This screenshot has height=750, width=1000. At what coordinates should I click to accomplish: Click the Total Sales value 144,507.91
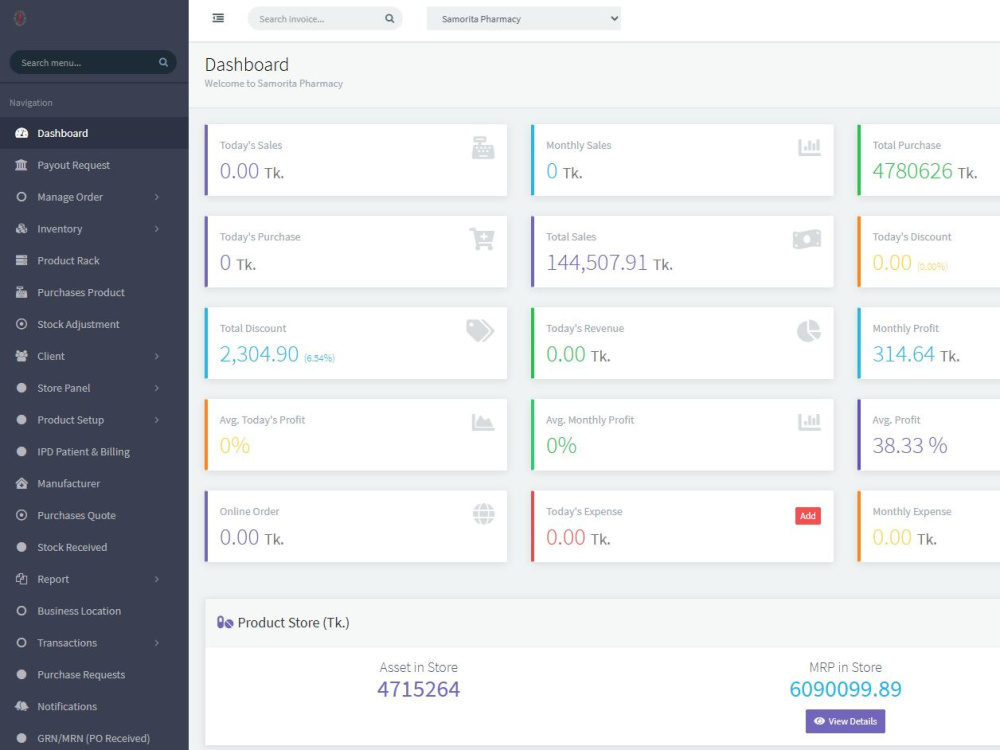click(596, 263)
